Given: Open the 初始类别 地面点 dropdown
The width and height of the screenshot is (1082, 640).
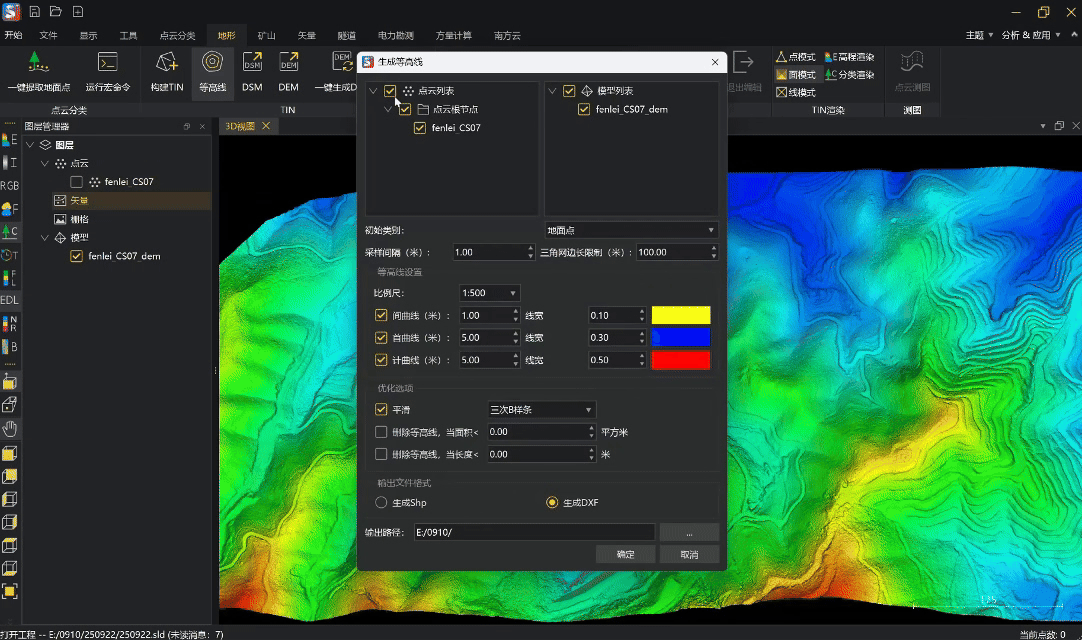Looking at the screenshot, I should pyautogui.click(x=631, y=230).
